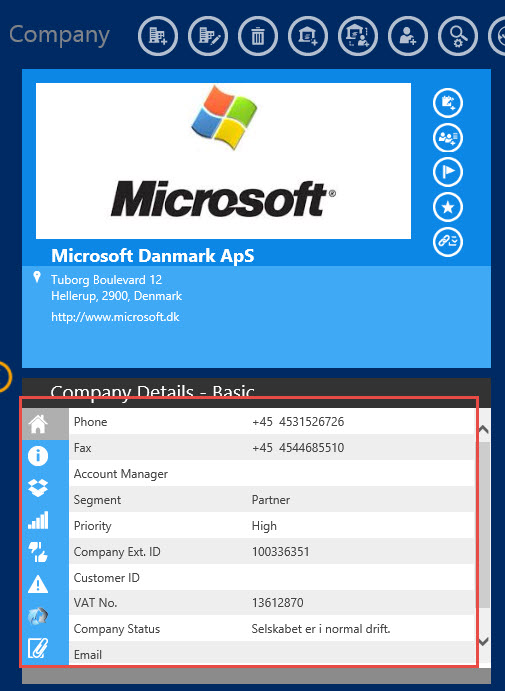Click the bank building with plus icon

[x=308, y=36]
